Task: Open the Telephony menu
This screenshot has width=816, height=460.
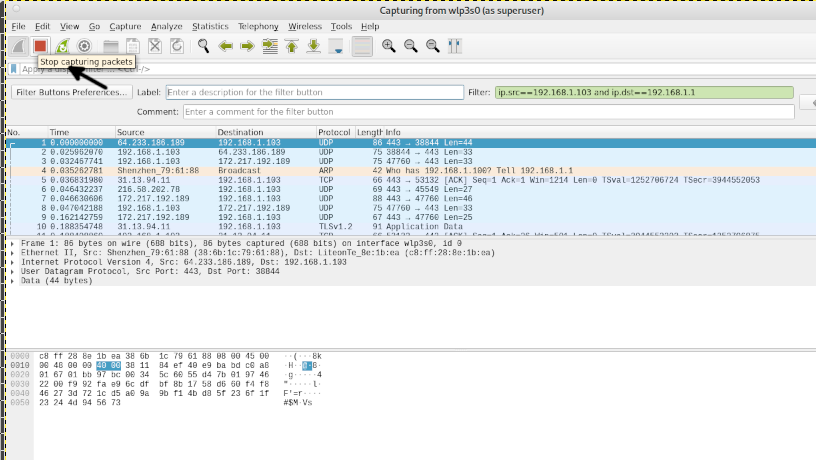Action: pos(258,27)
